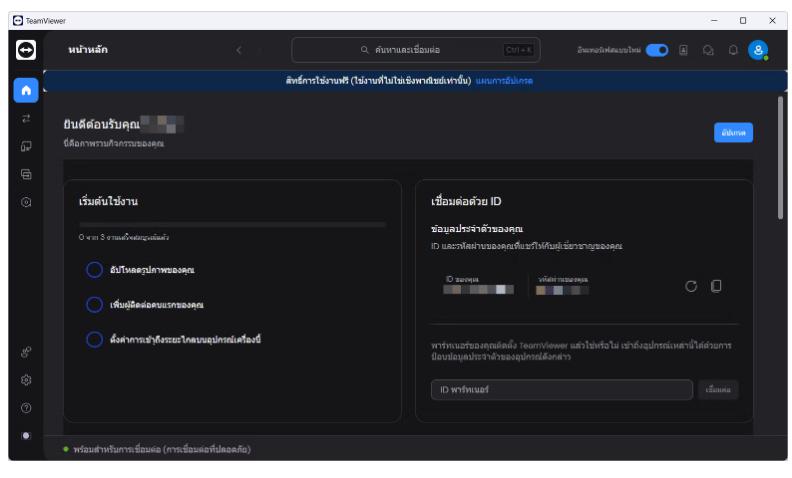Image resolution: width=792 pixels, height=478 pixels.
Task: Copy your ID and password with copy icon
Action: point(716,287)
